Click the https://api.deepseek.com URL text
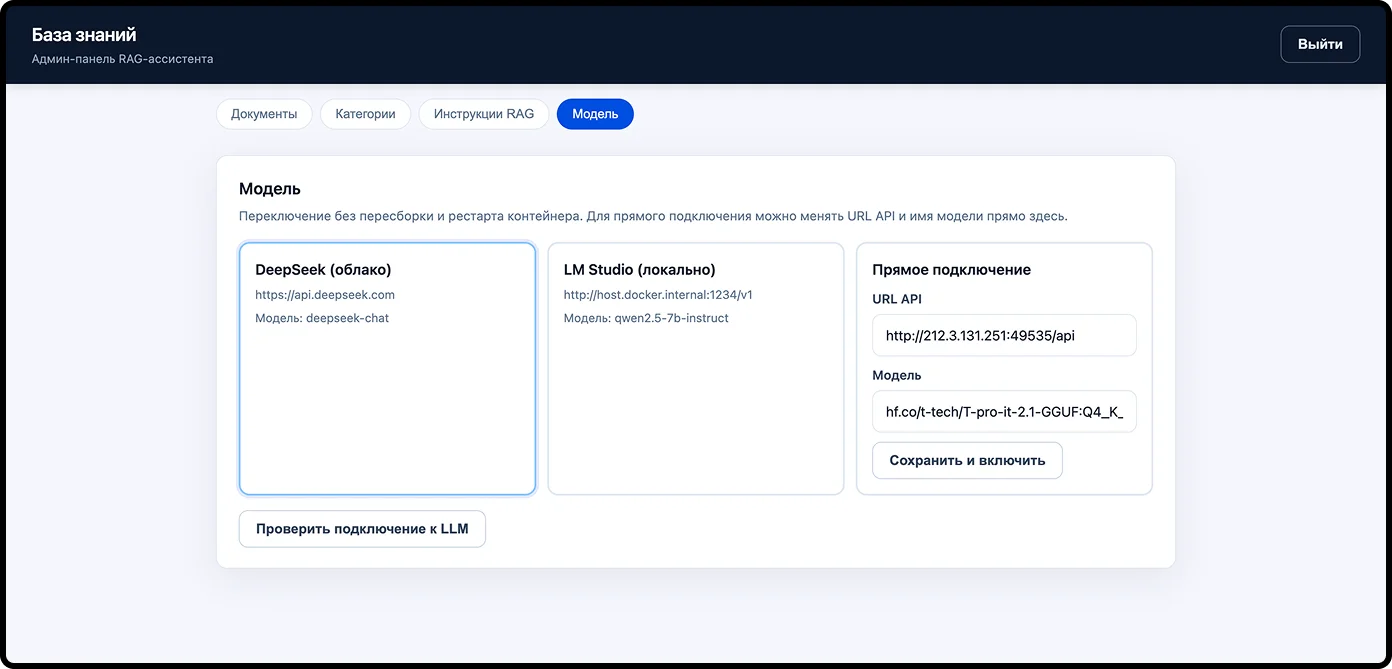The image size is (1392, 669). (x=325, y=295)
